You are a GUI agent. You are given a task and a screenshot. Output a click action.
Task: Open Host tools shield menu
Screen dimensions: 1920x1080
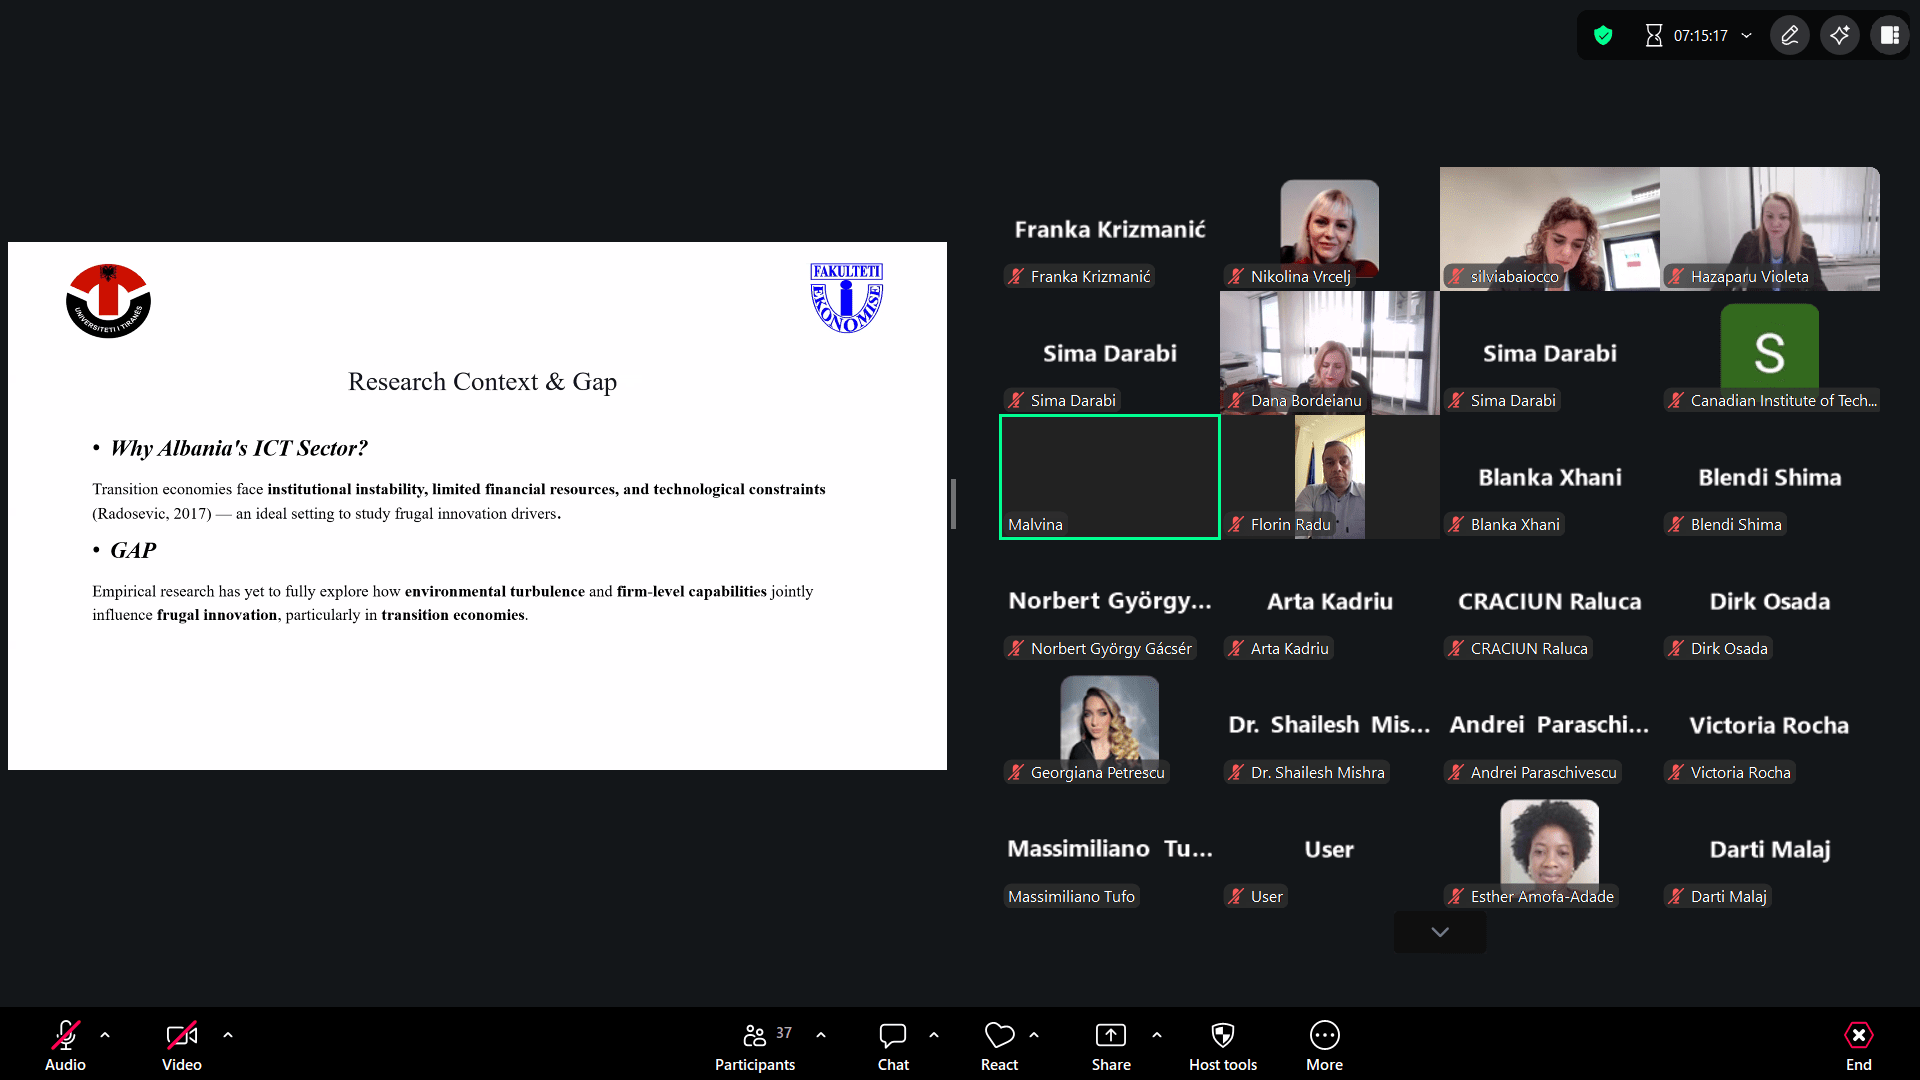tap(1222, 1046)
